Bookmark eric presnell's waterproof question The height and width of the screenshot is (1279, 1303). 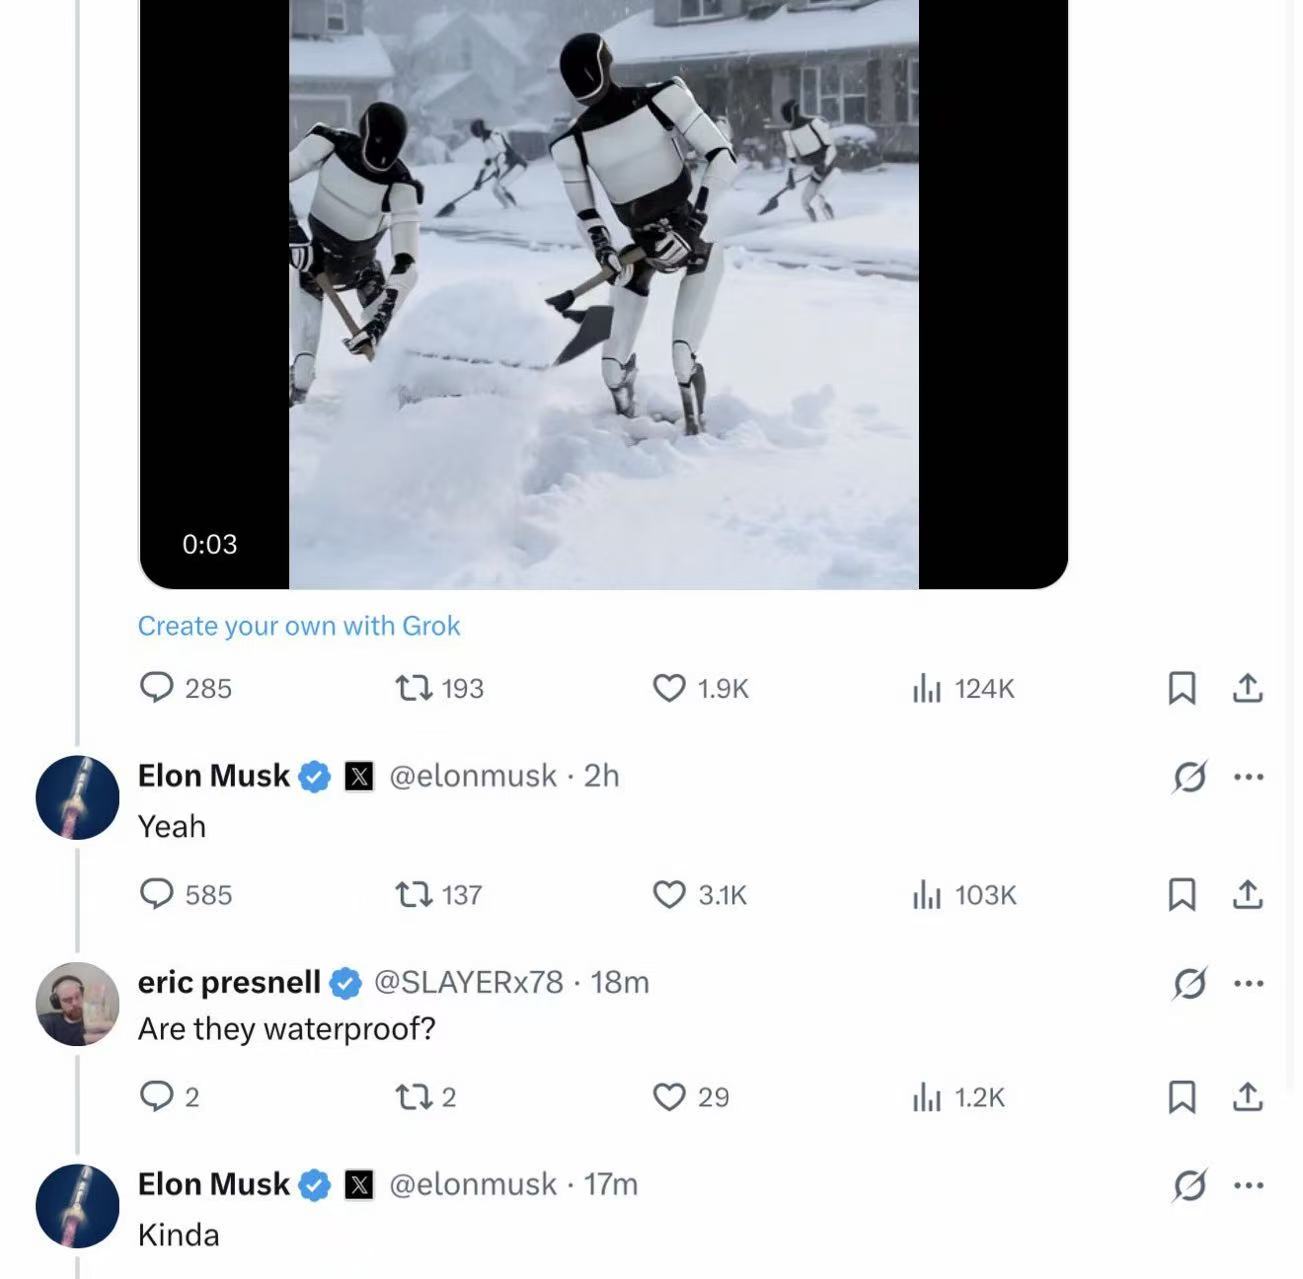(1182, 1097)
